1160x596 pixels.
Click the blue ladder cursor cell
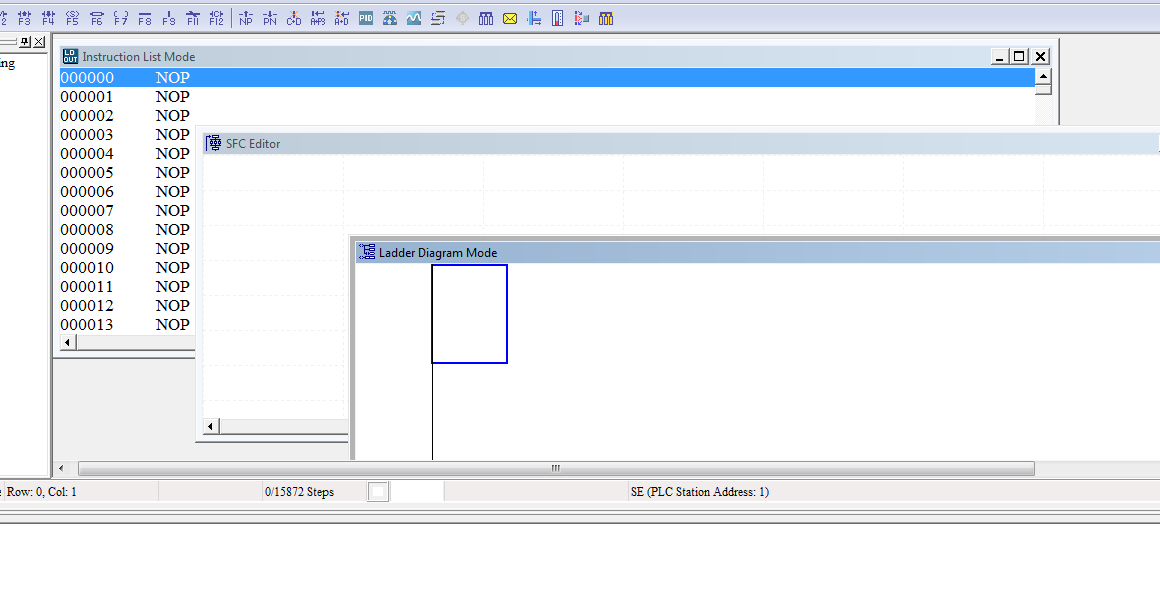pyautogui.click(x=469, y=314)
